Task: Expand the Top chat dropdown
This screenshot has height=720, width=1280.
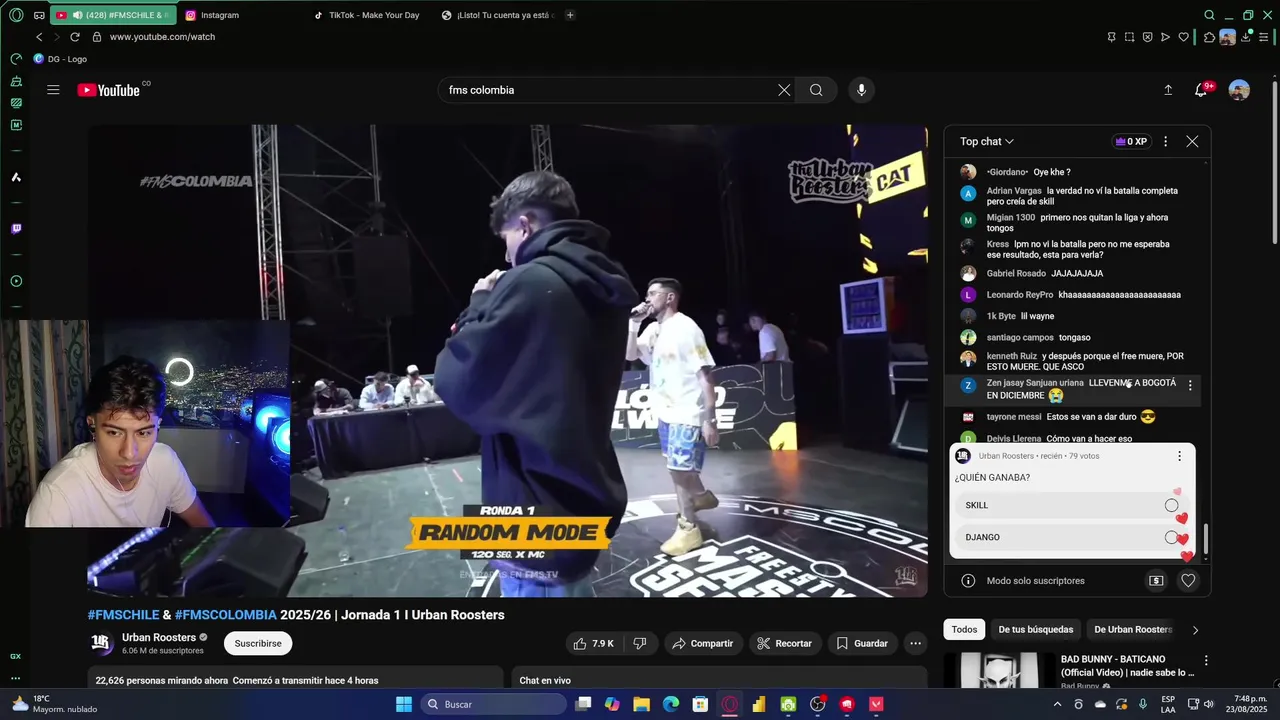Action: pyautogui.click(x=987, y=142)
